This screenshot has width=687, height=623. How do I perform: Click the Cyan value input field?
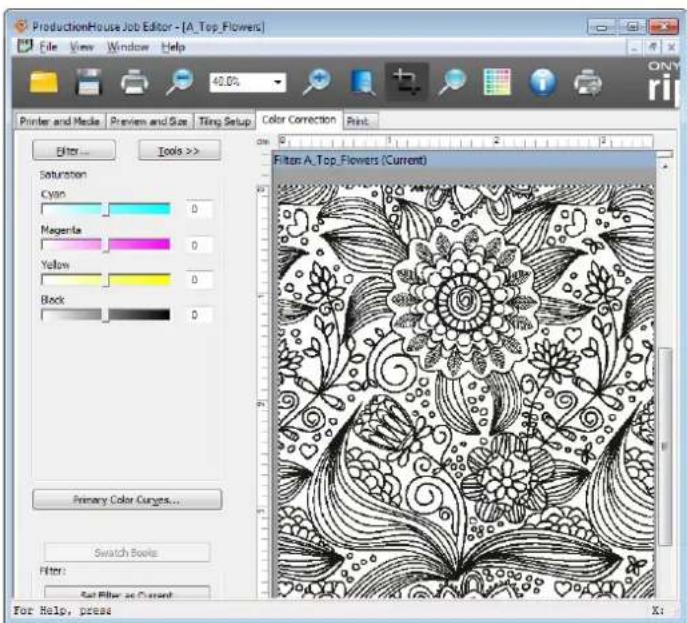[199, 209]
